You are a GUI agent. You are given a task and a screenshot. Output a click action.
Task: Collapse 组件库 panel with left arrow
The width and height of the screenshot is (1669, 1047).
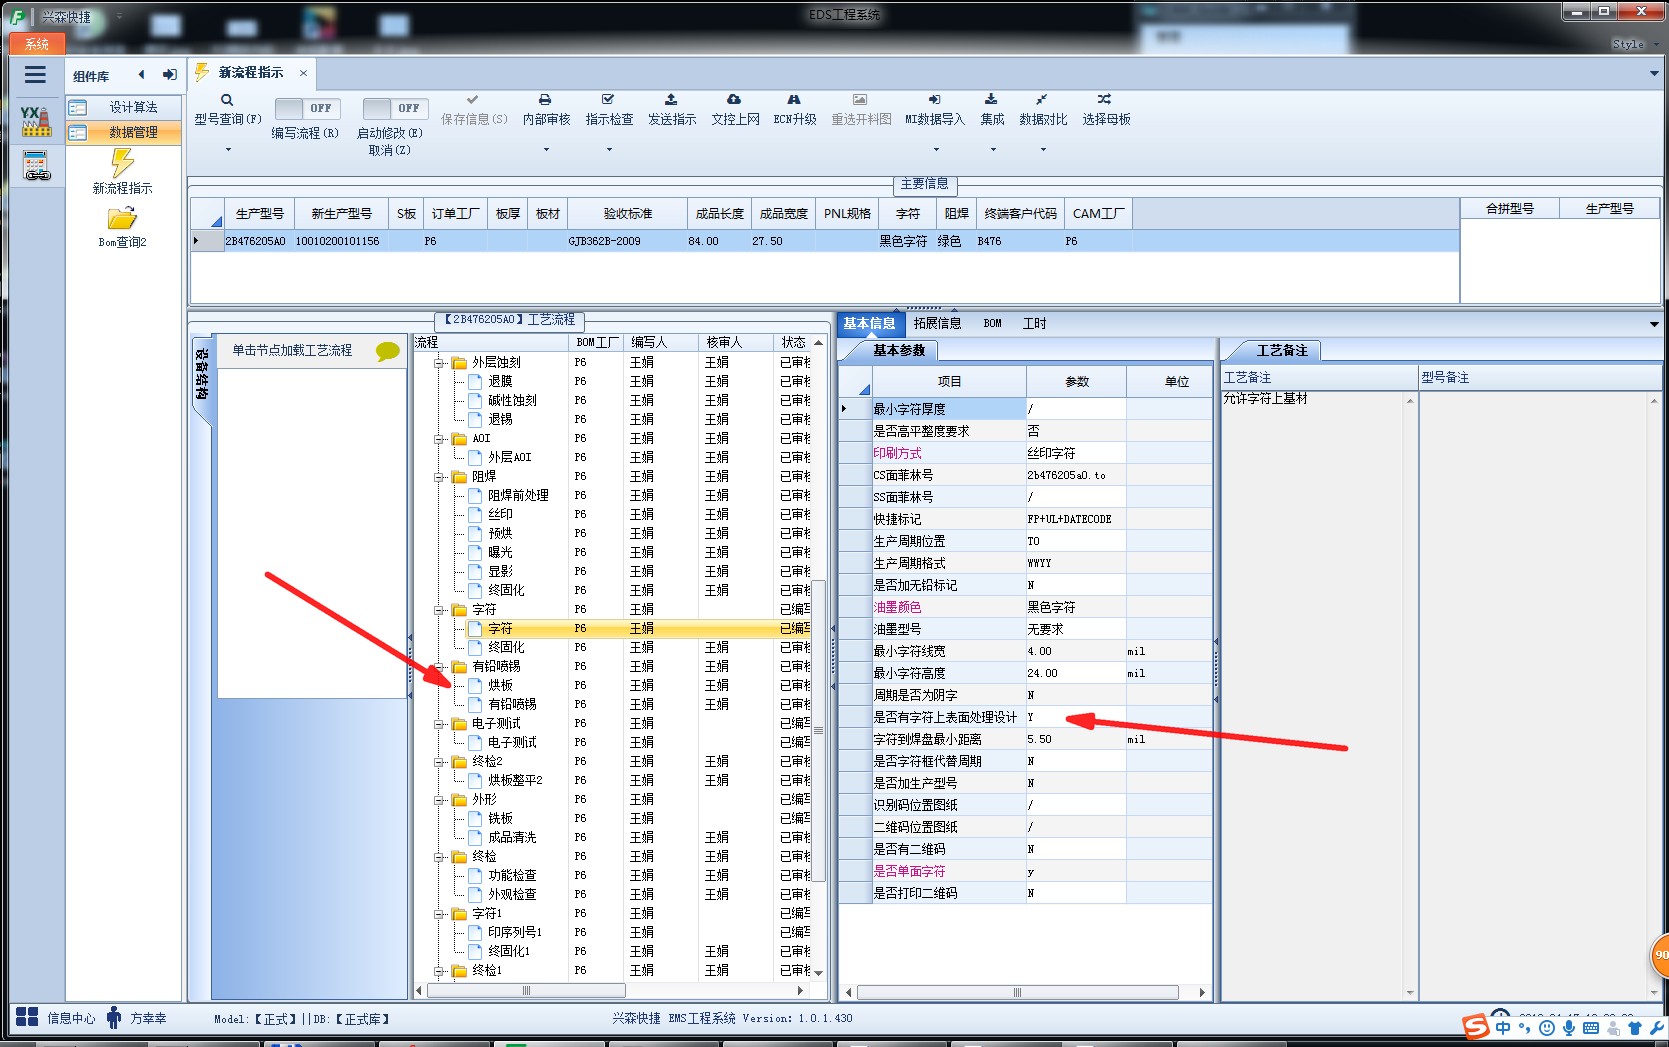141,75
